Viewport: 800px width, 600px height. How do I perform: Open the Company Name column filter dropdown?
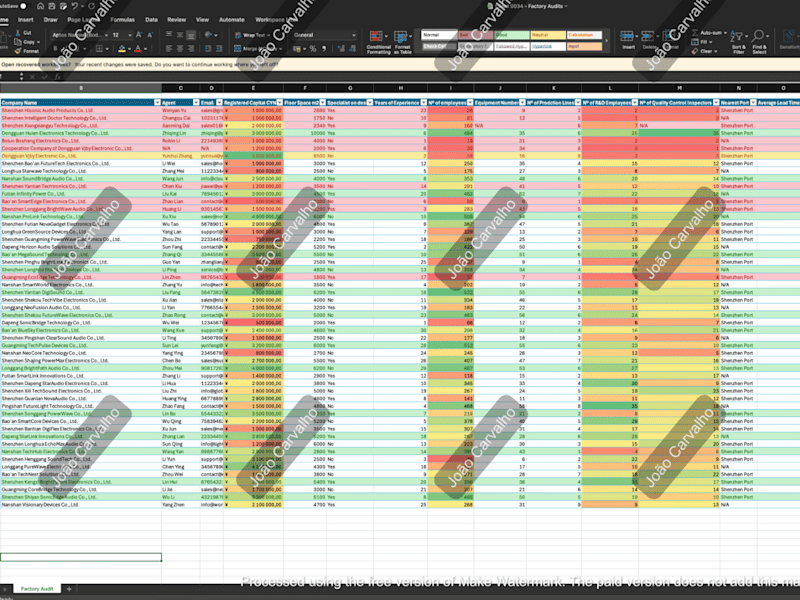[157, 103]
